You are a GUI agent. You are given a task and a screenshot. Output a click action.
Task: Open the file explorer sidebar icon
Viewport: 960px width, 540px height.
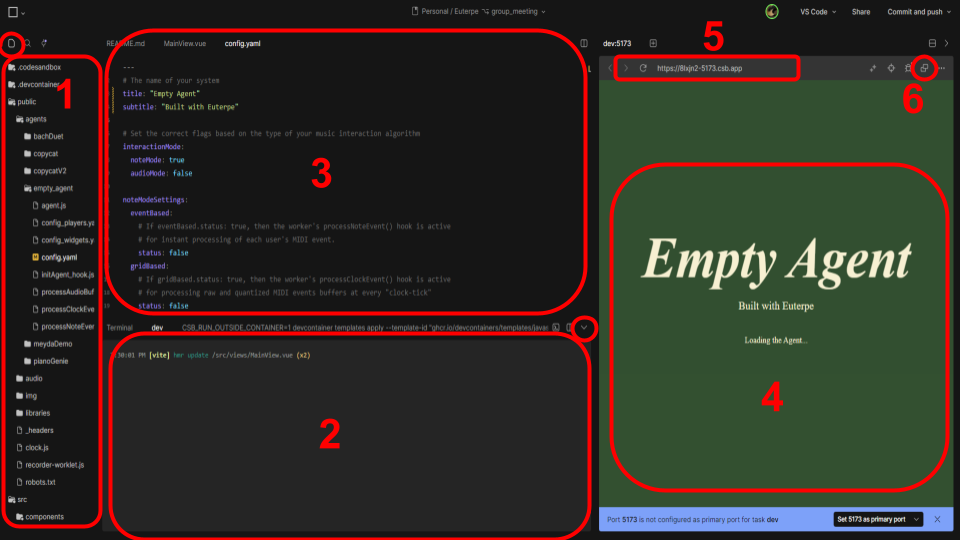tap(12, 43)
